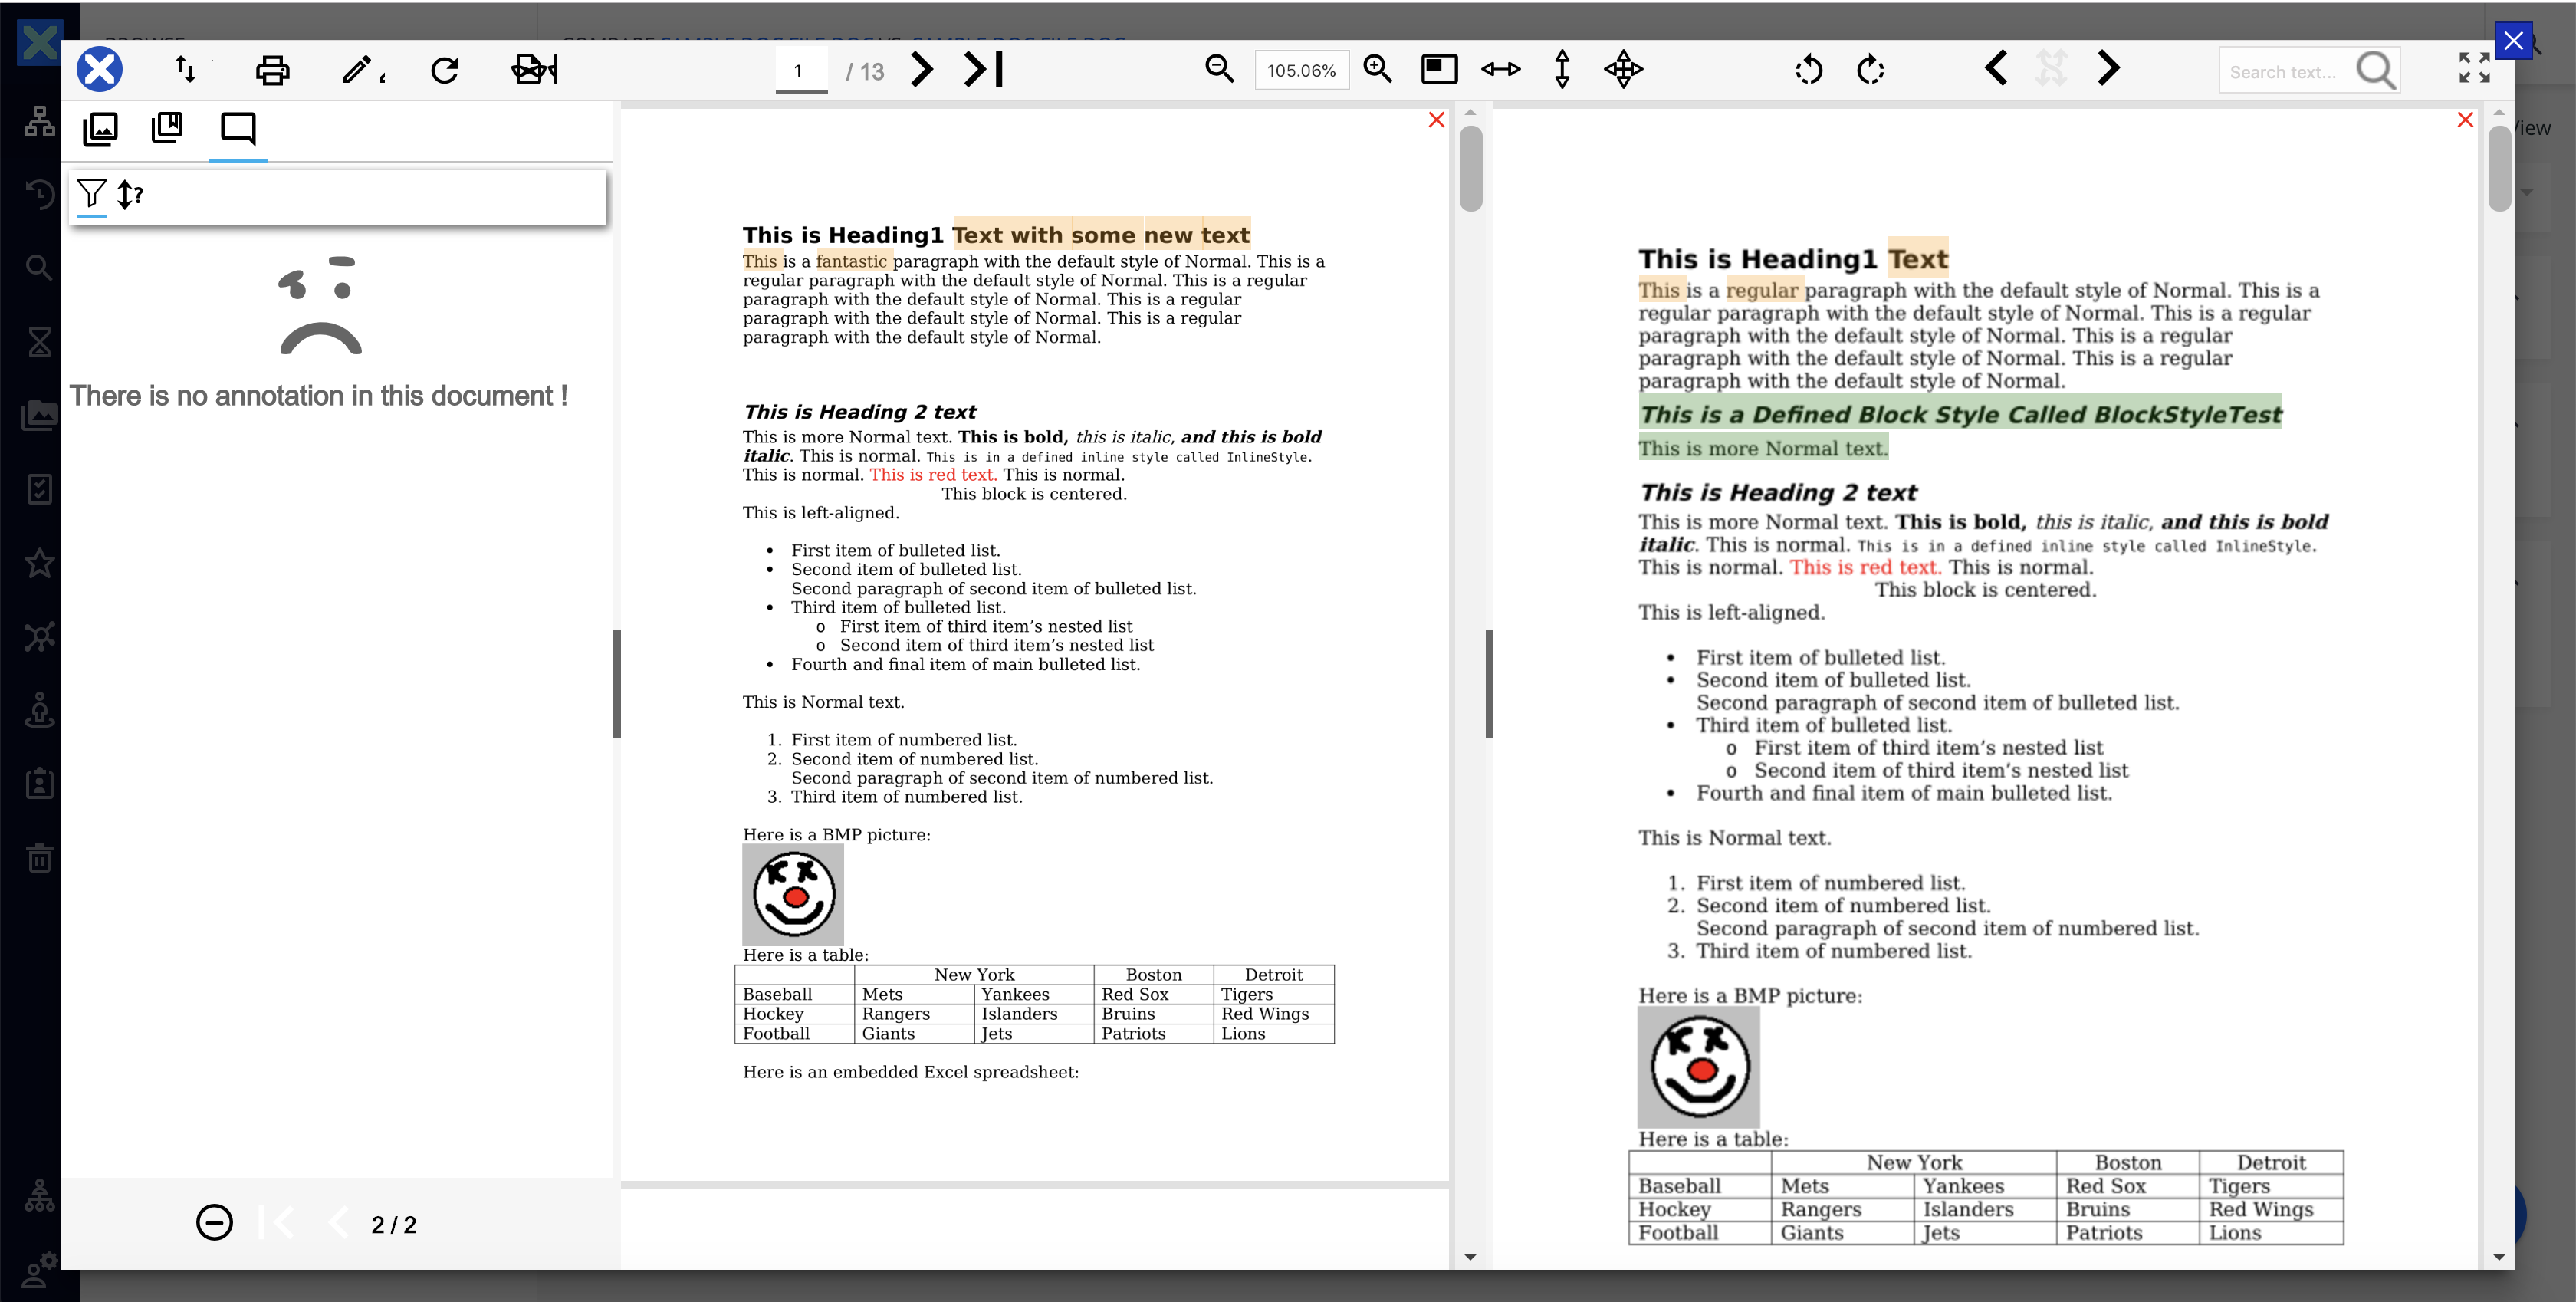Select the pan move arrows tool
The width and height of the screenshot is (2576, 1302).
click(1623, 69)
